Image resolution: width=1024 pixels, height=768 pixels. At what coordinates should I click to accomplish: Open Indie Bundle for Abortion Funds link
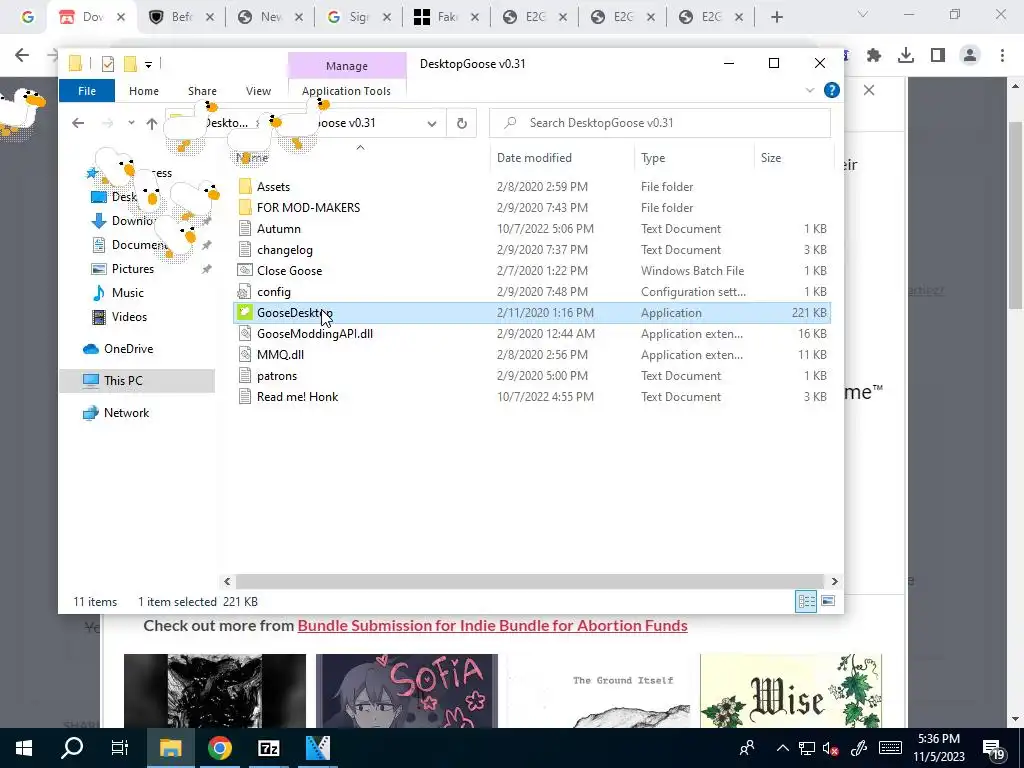tap(492, 626)
